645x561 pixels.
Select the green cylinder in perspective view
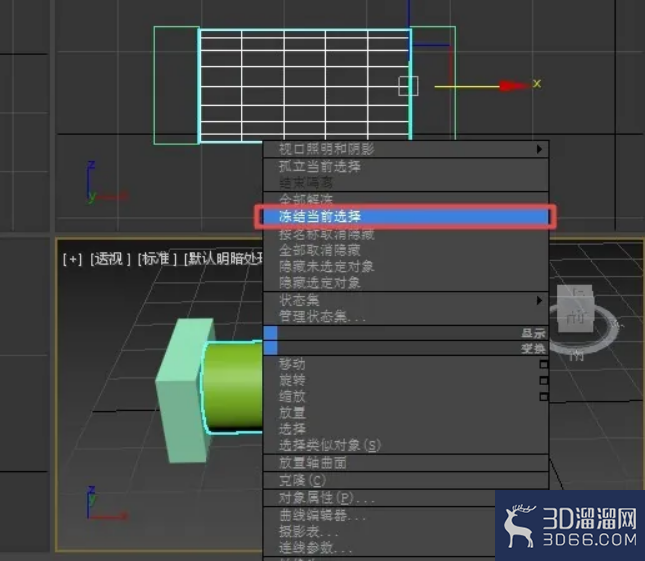point(233,387)
